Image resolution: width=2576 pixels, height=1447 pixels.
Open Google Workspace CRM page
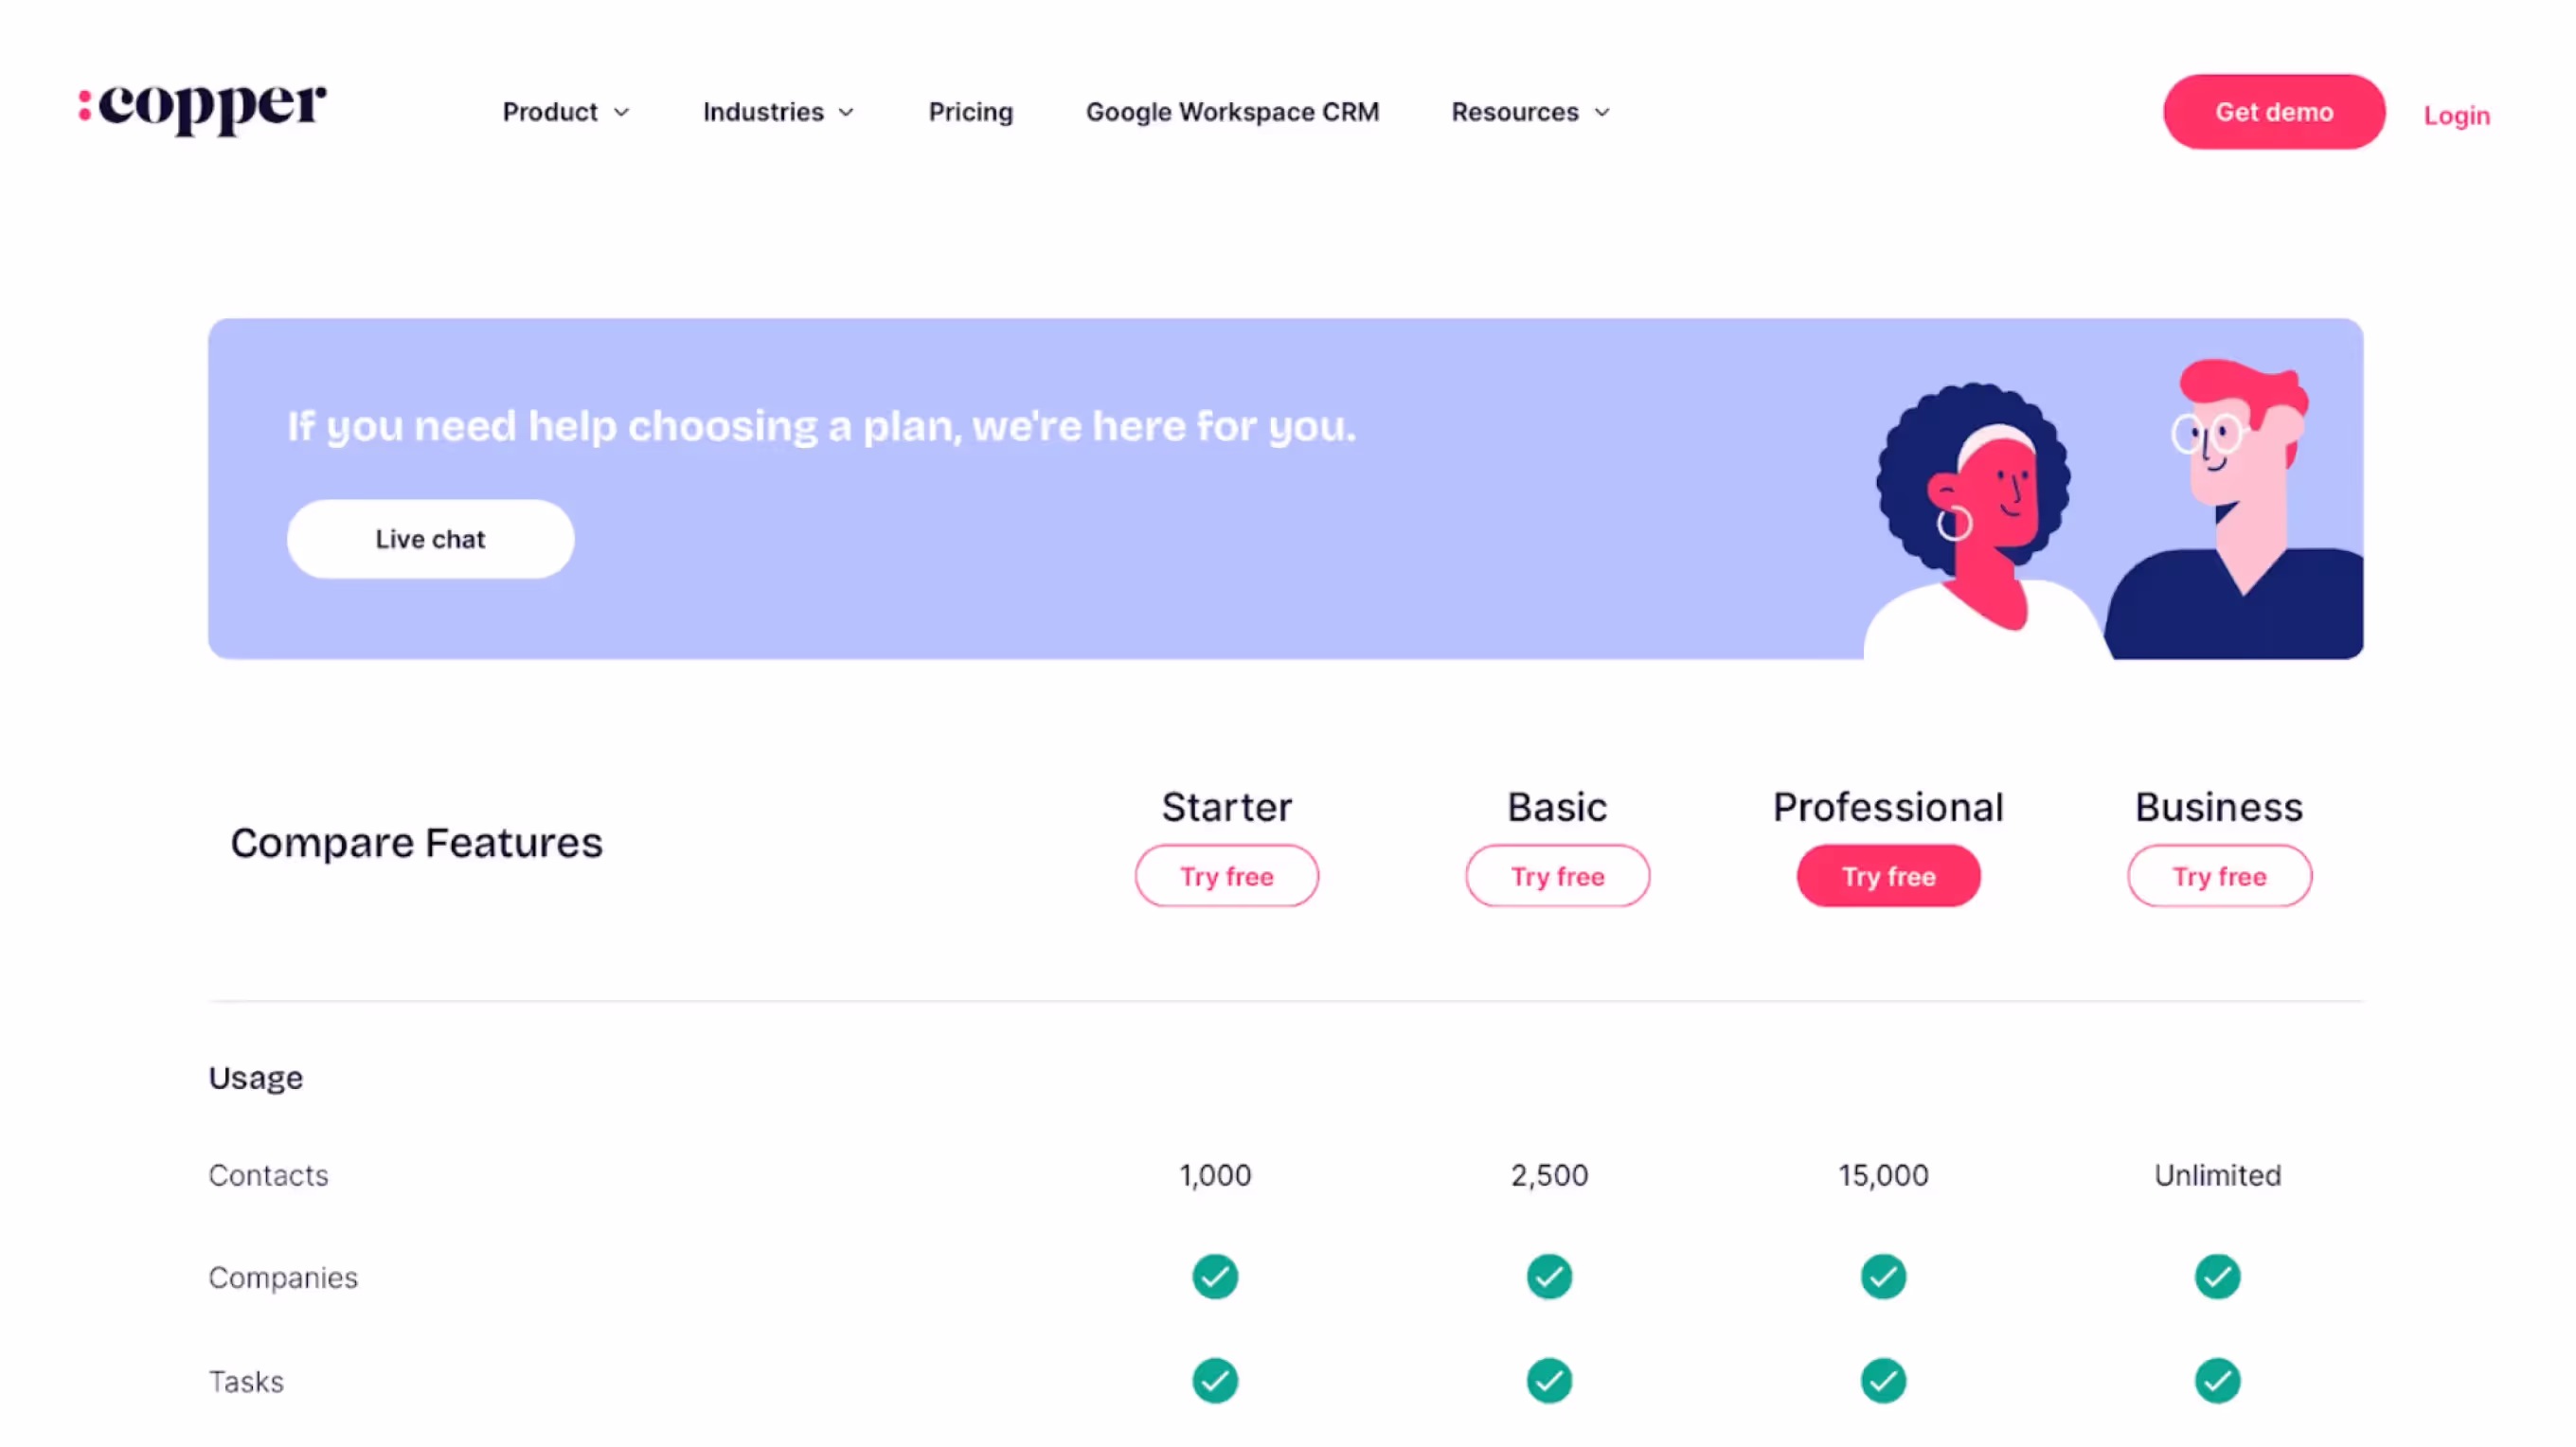pos(1232,112)
